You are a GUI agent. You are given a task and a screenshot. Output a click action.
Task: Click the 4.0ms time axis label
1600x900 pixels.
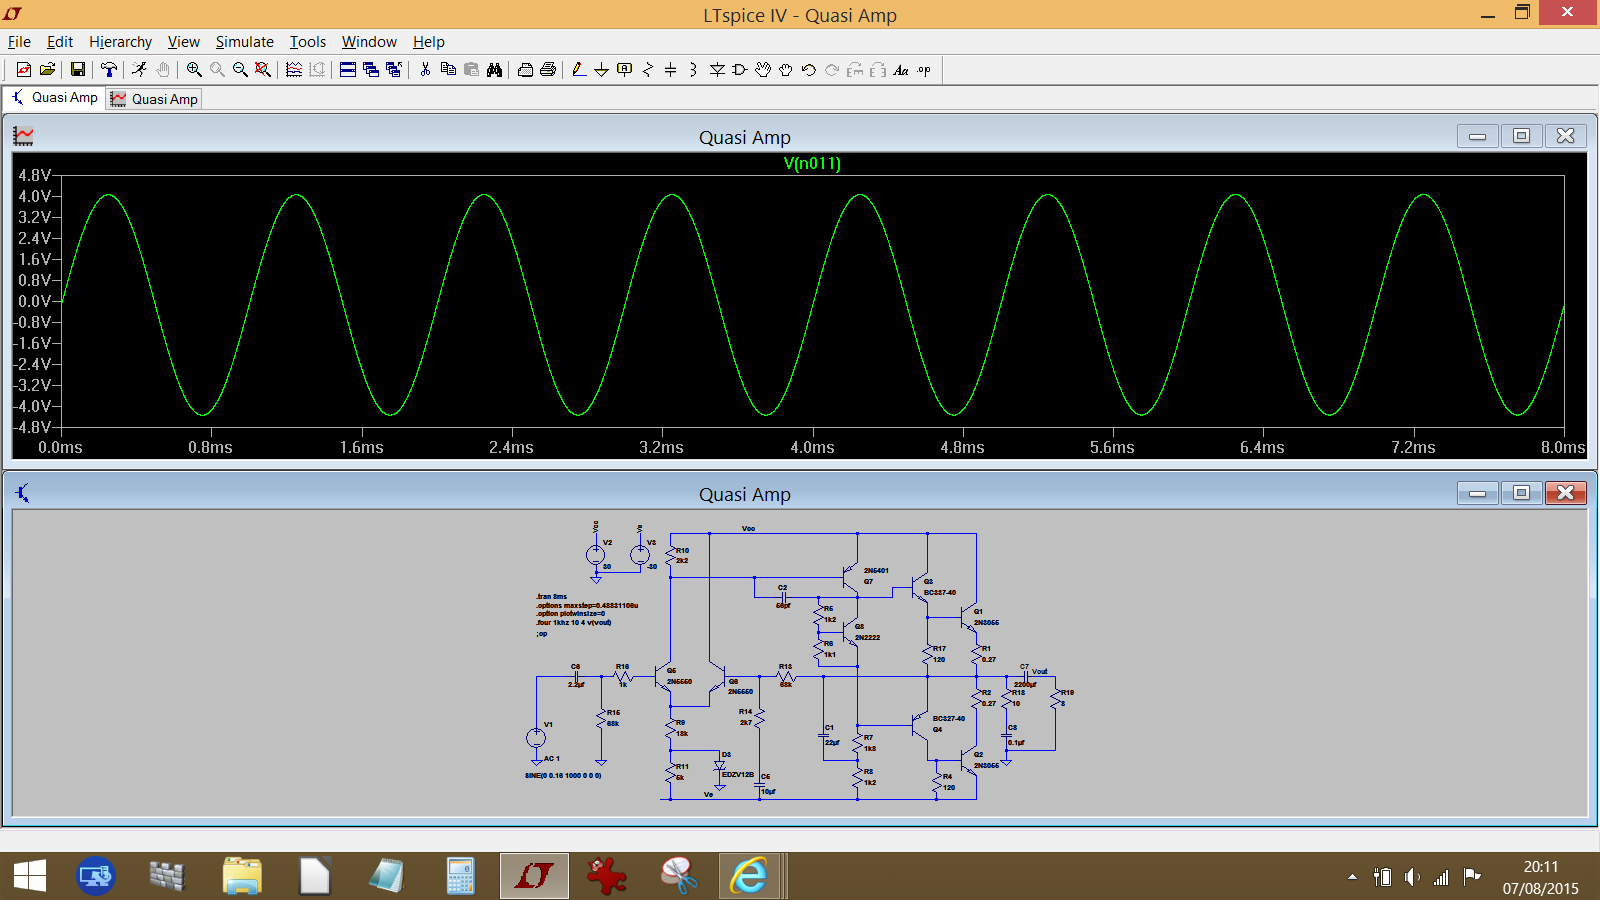pos(812,447)
